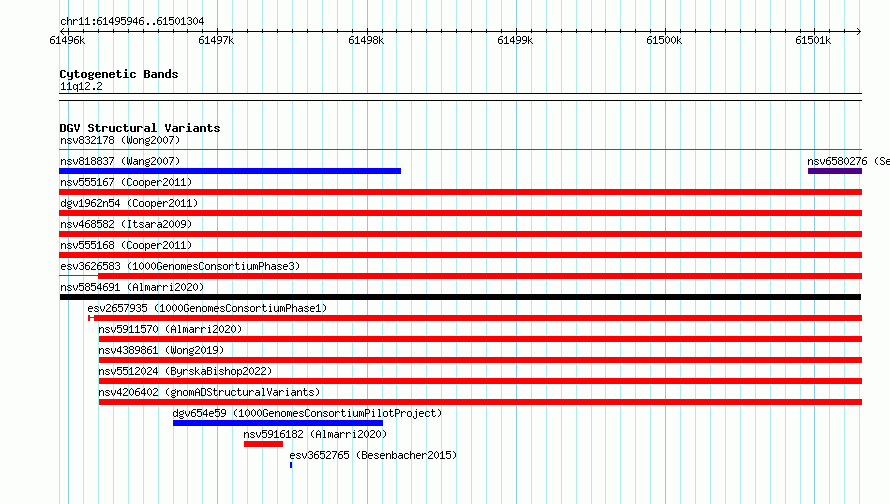Image resolution: width=890 pixels, height=504 pixels.
Task: Select the purple nsv6580276 variant bar
Action: (835, 171)
